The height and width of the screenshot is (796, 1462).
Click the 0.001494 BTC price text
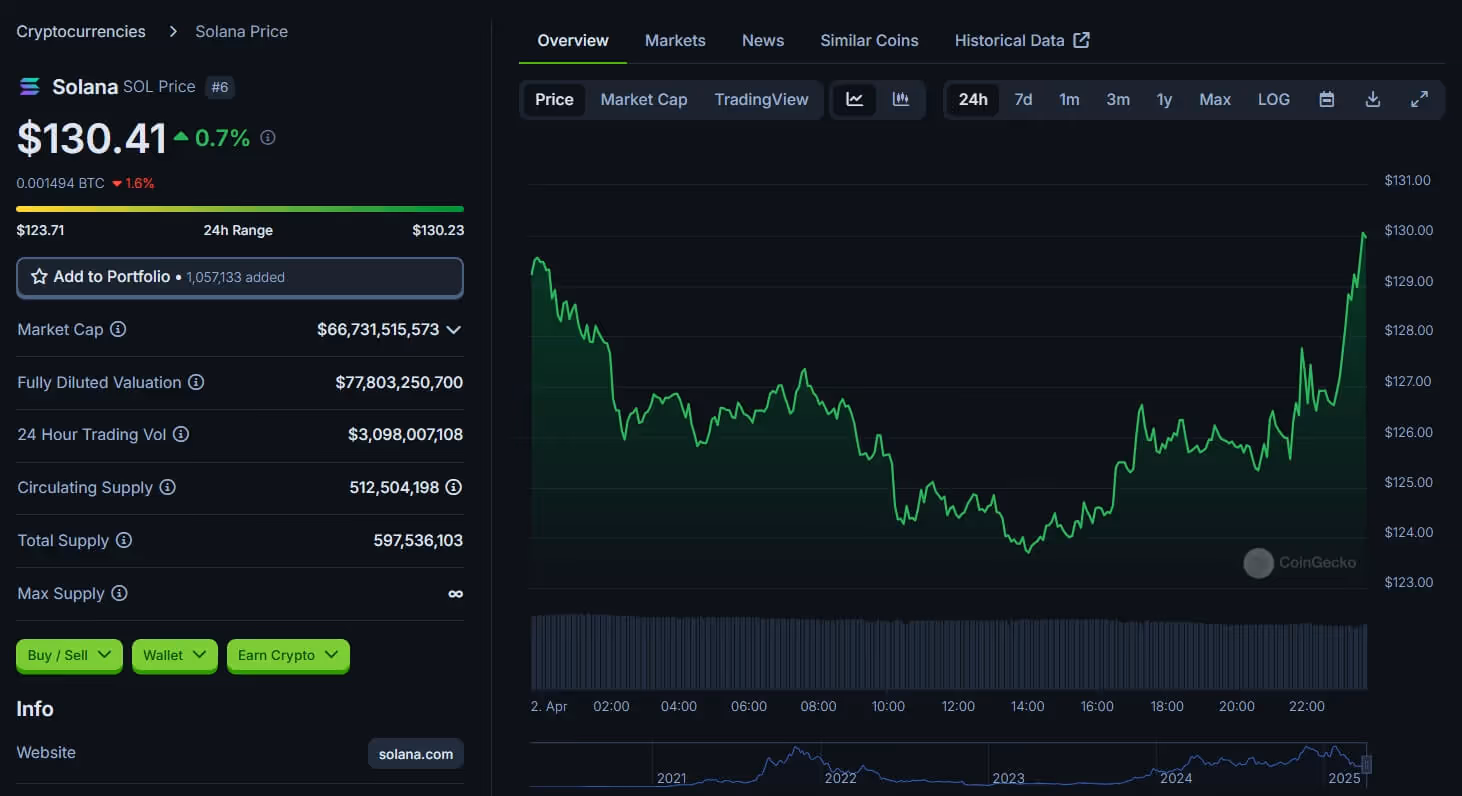(x=60, y=183)
